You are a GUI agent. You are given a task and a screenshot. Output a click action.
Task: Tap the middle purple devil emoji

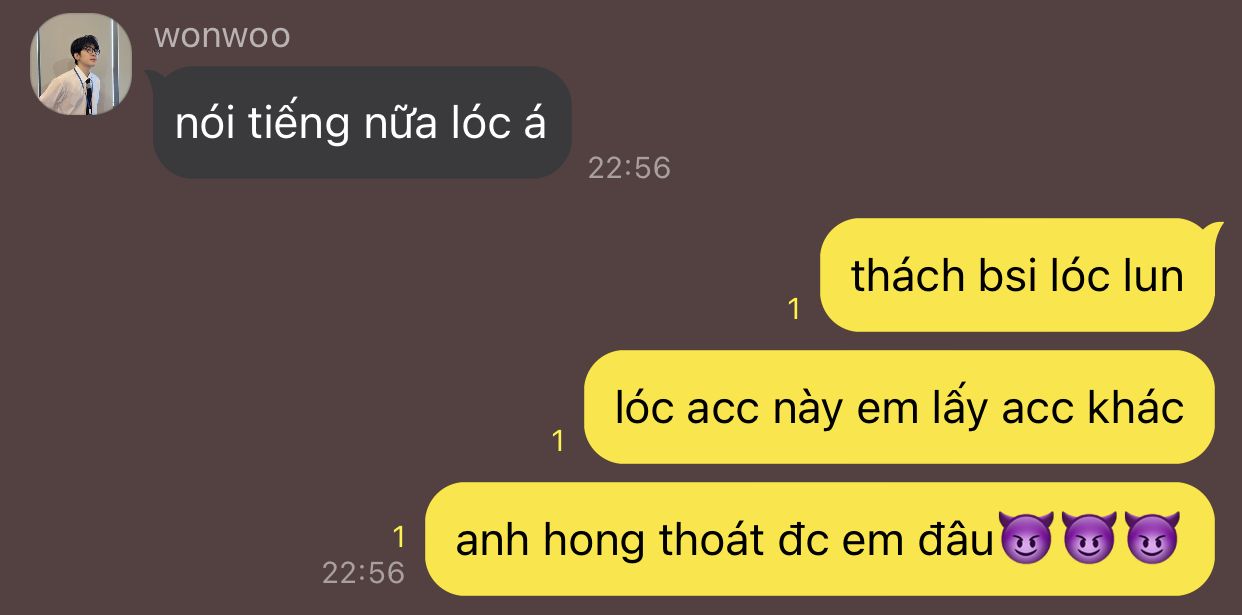click(x=1090, y=541)
